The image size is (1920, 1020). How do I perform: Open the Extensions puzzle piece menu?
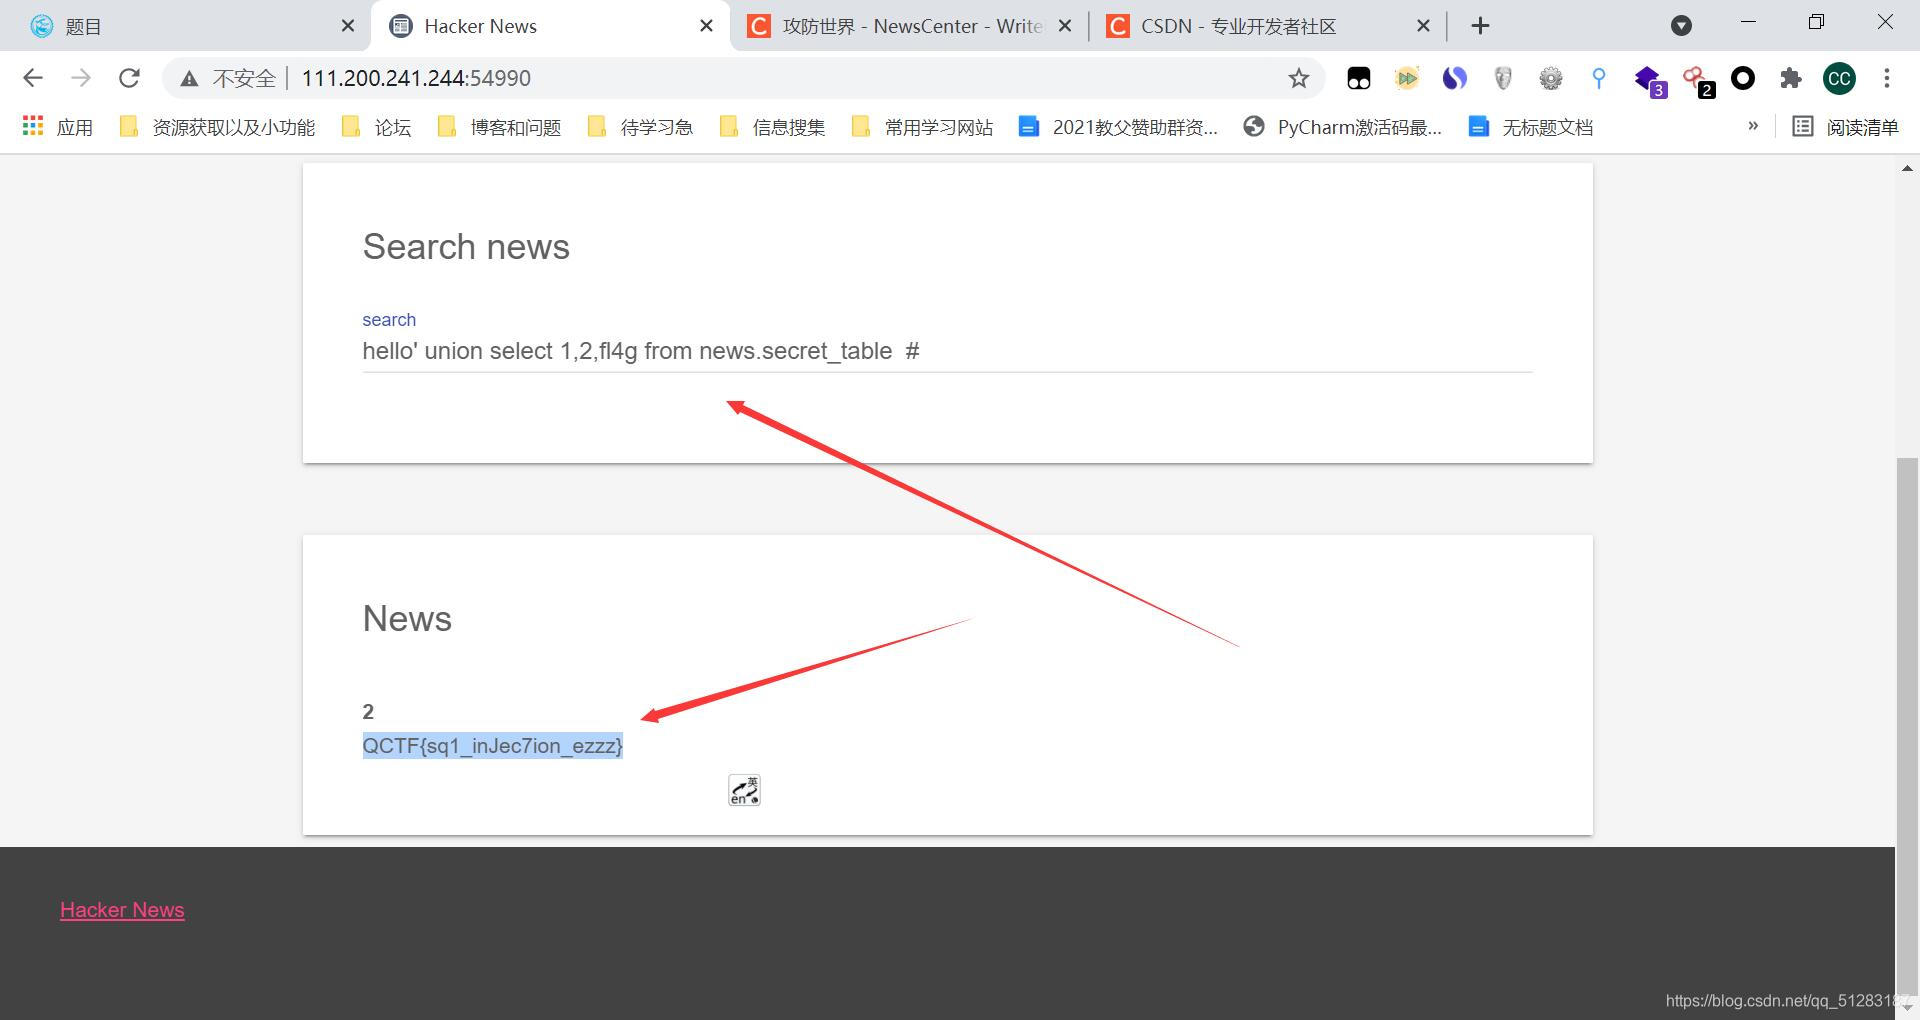(x=1791, y=78)
